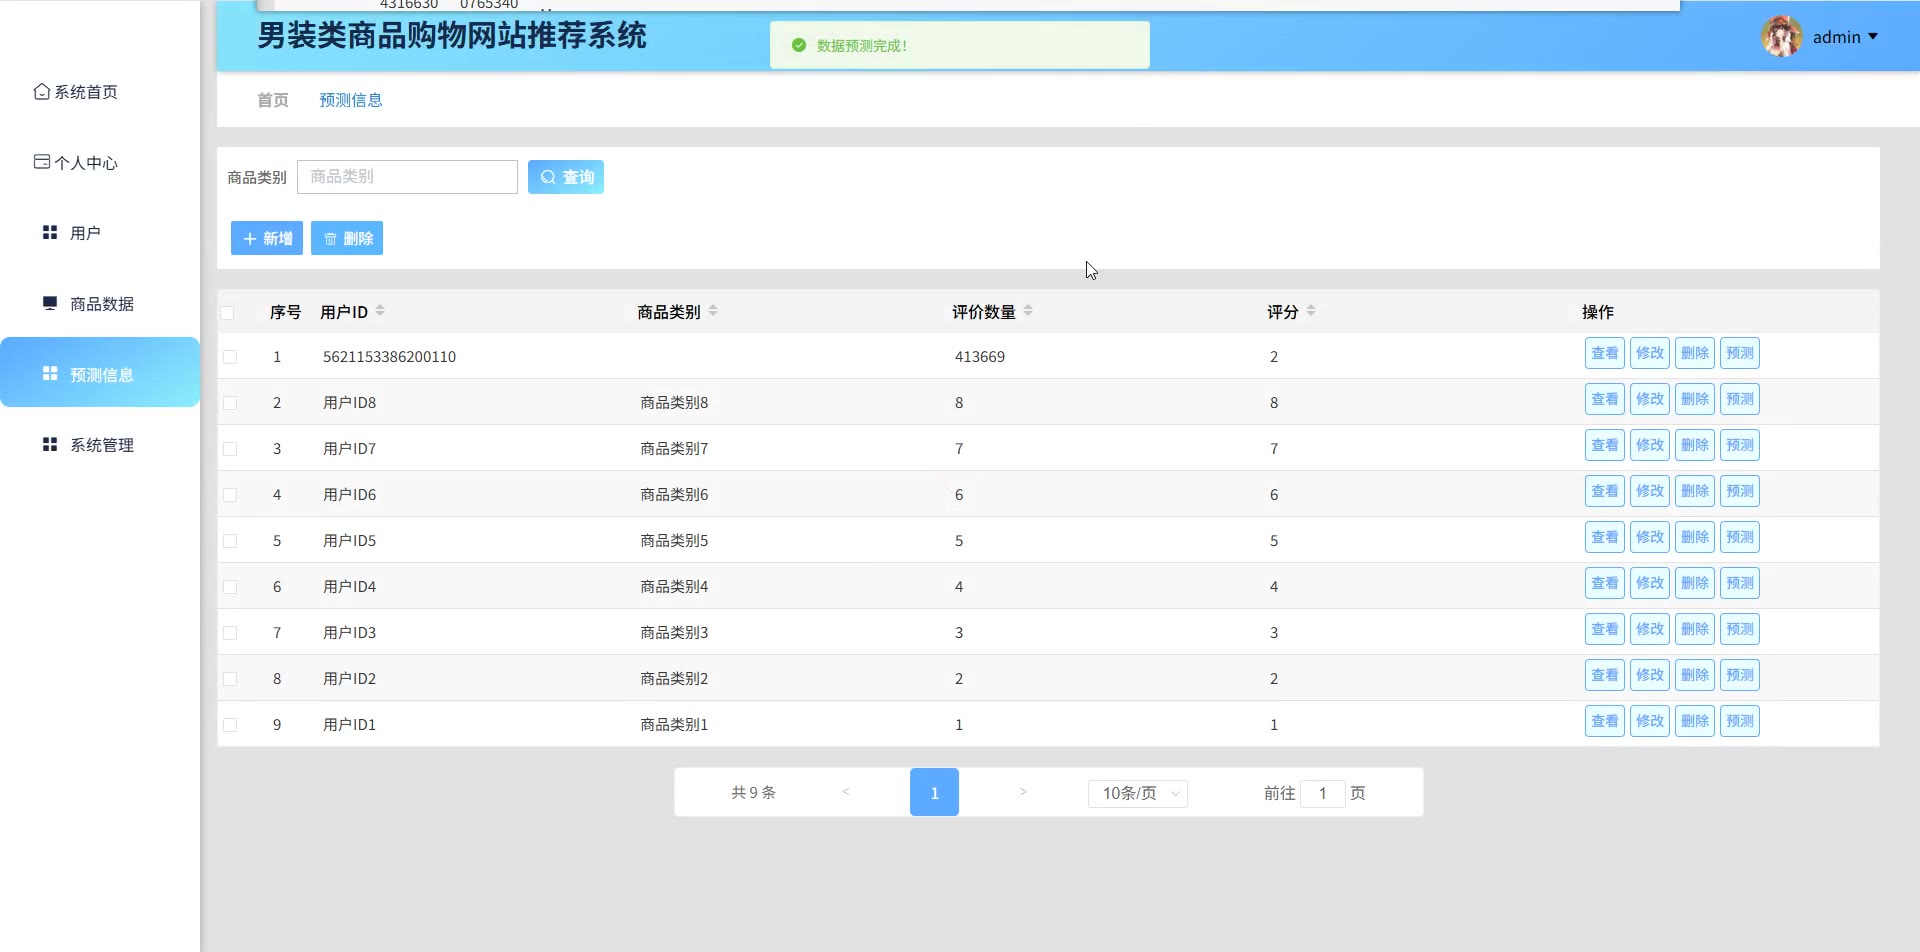Expand the 10条/页 page size dropdown

(x=1137, y=793)
